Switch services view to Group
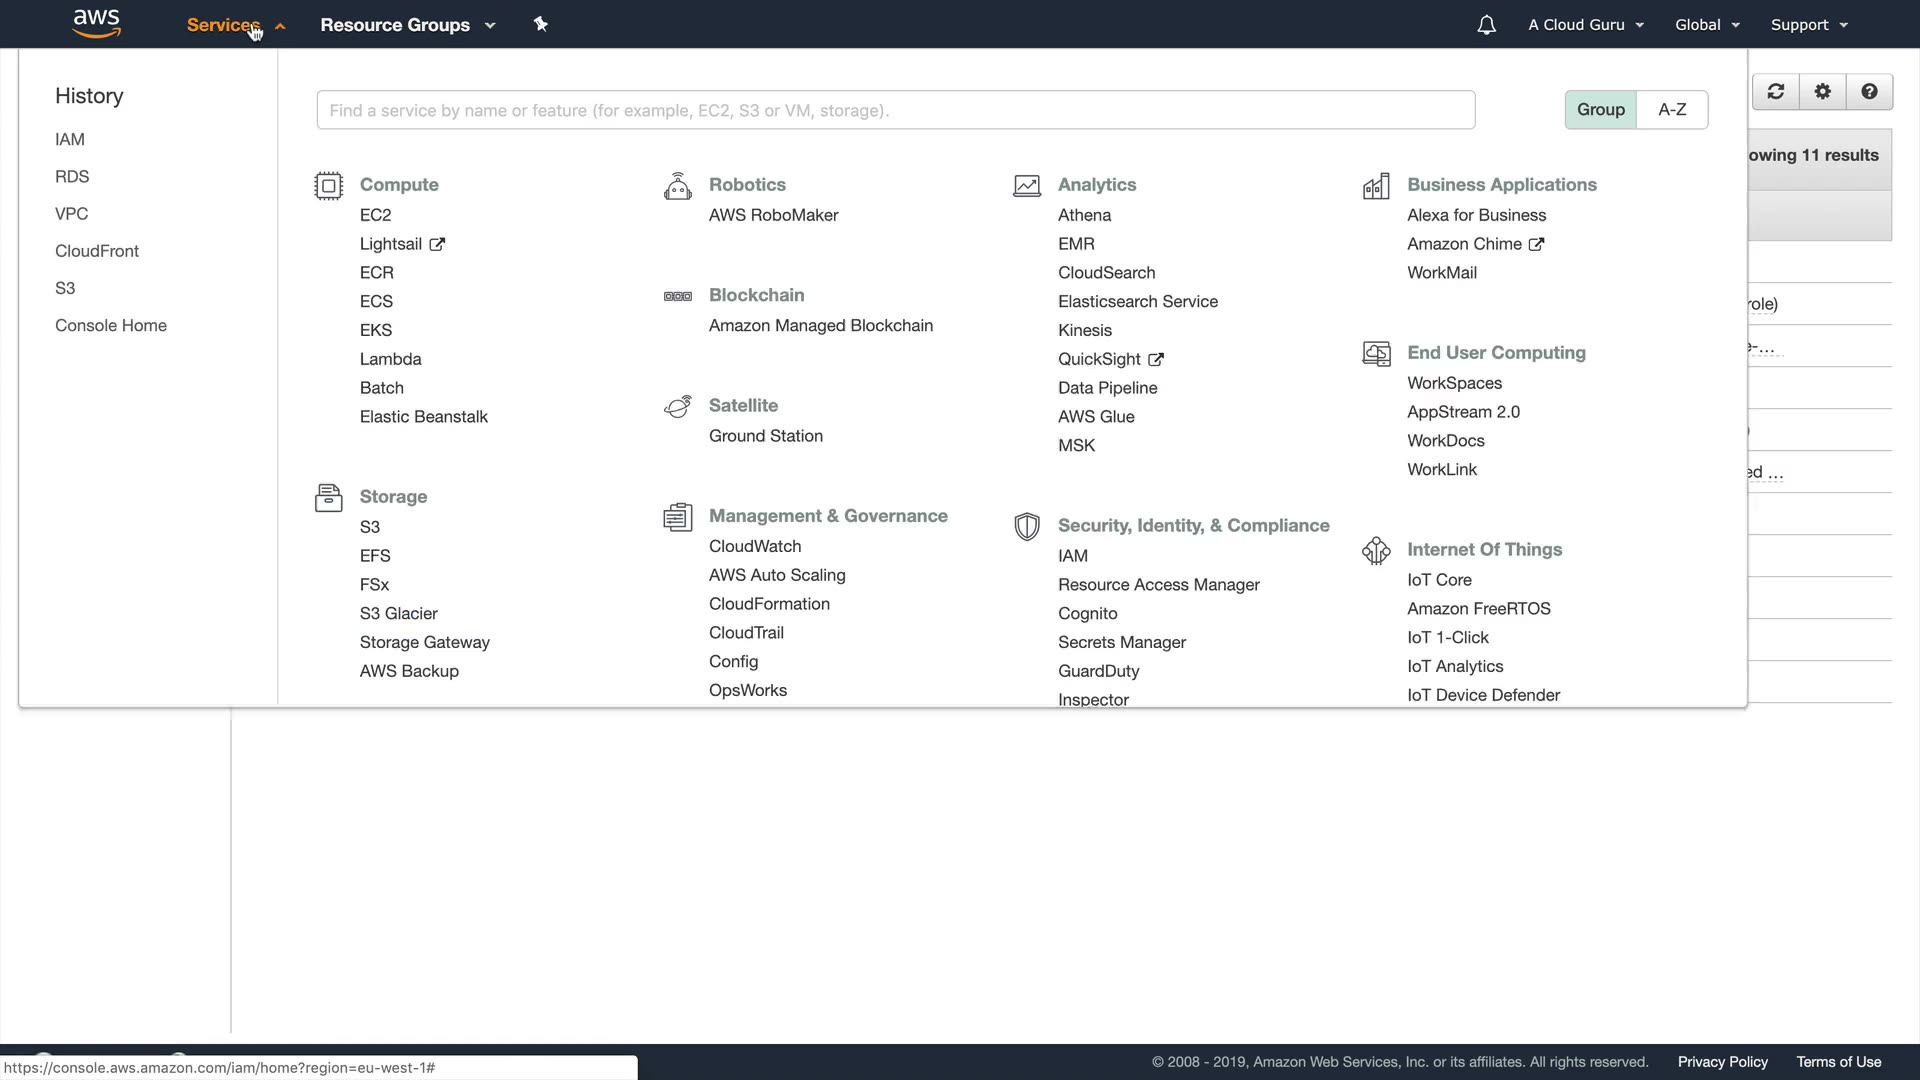 pos(1600,110)
